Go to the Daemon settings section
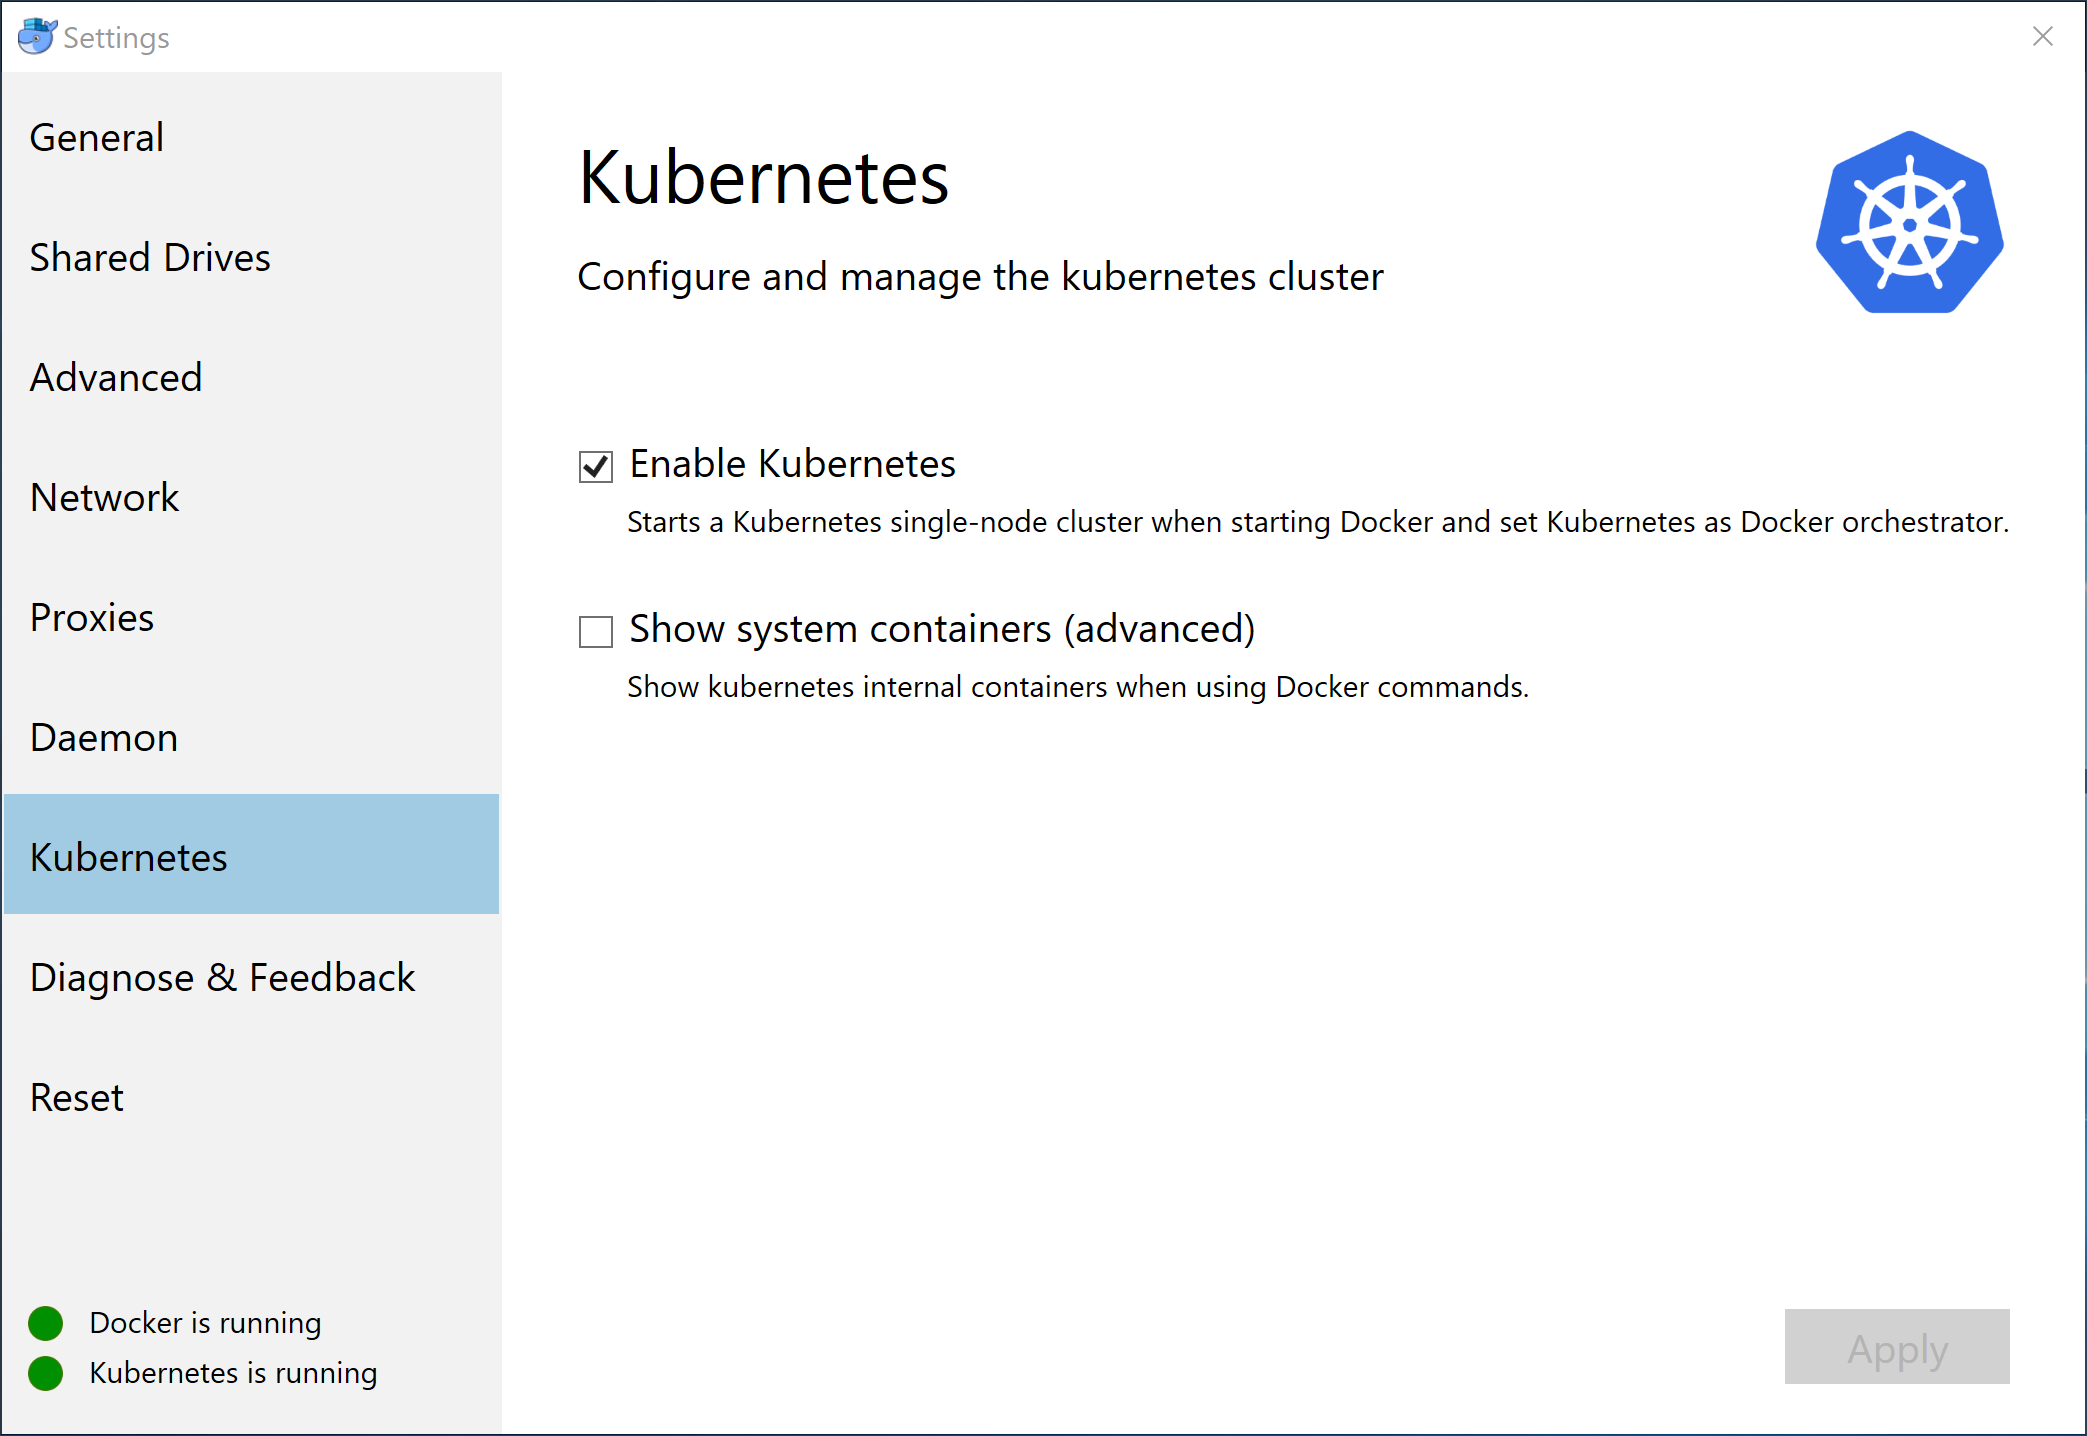Image resolution: width=2087 pixels, height=1436 pixels. (103, 737)
